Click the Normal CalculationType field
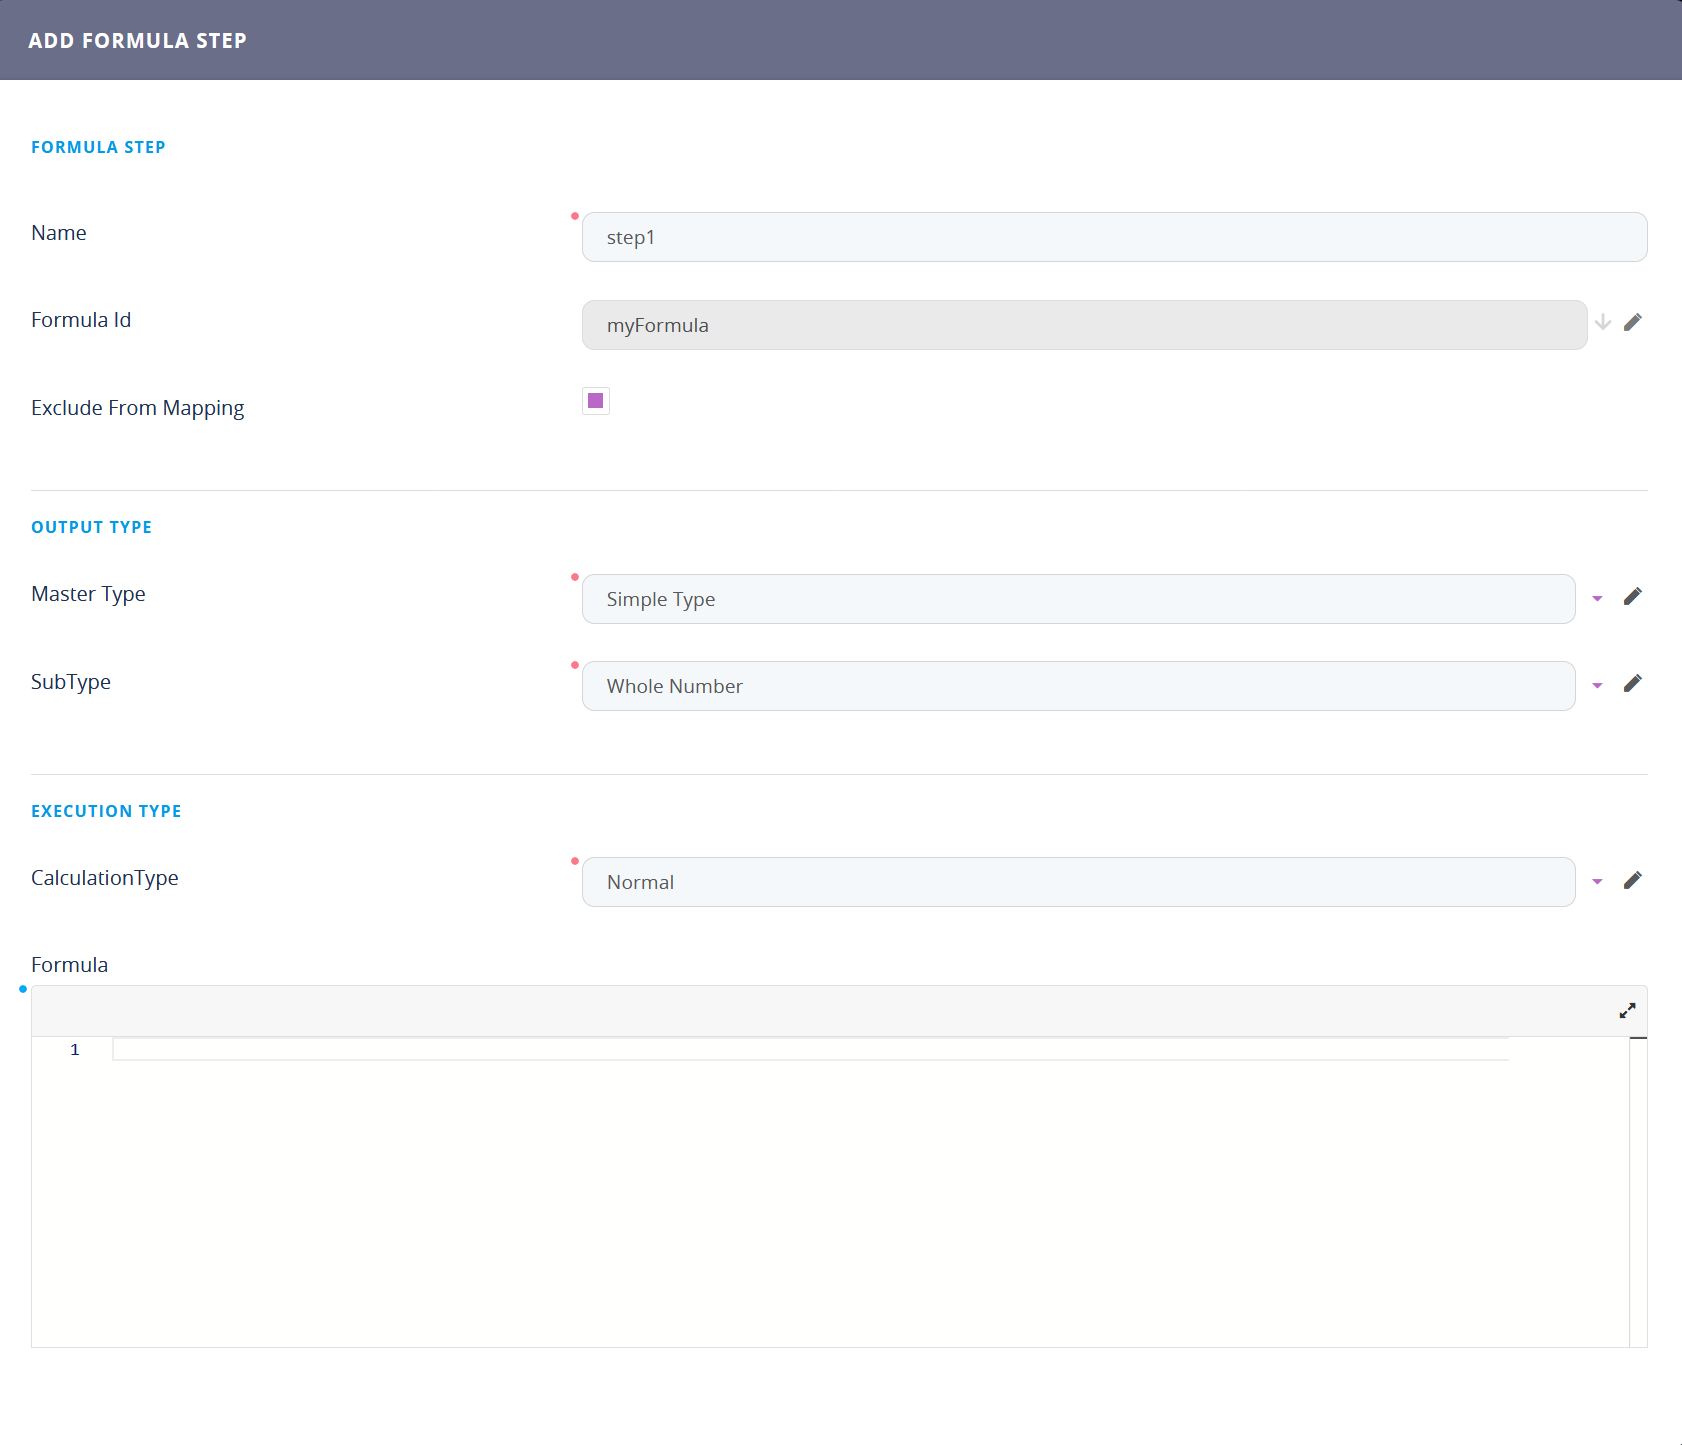1682x1445 pixels. (x=1078, y=882)
